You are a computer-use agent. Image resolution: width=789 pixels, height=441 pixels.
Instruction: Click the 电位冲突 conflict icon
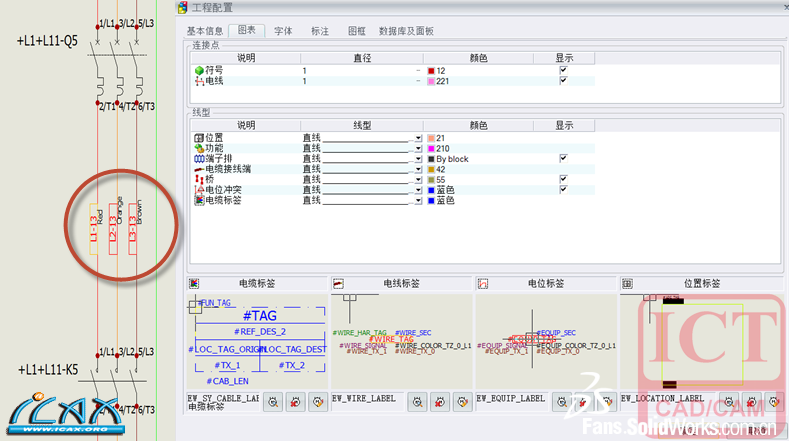(199, 190)
